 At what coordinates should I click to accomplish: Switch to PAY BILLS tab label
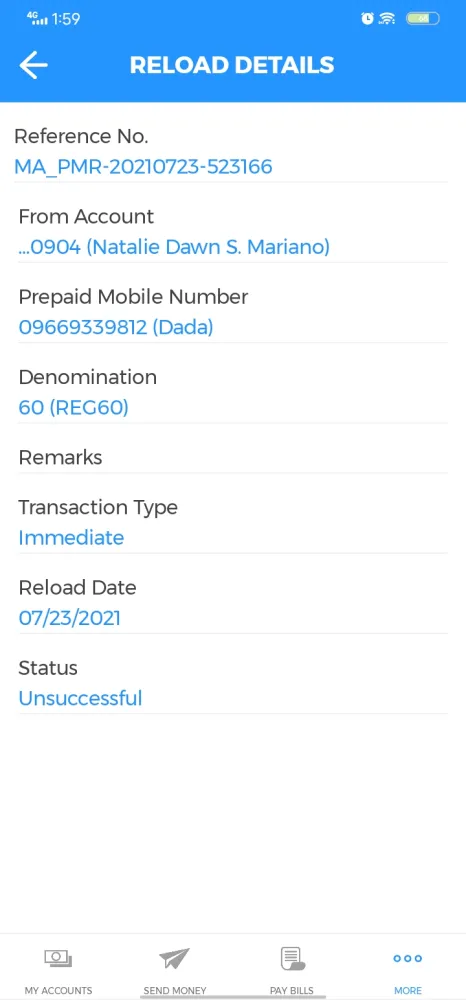coord(292,990)
